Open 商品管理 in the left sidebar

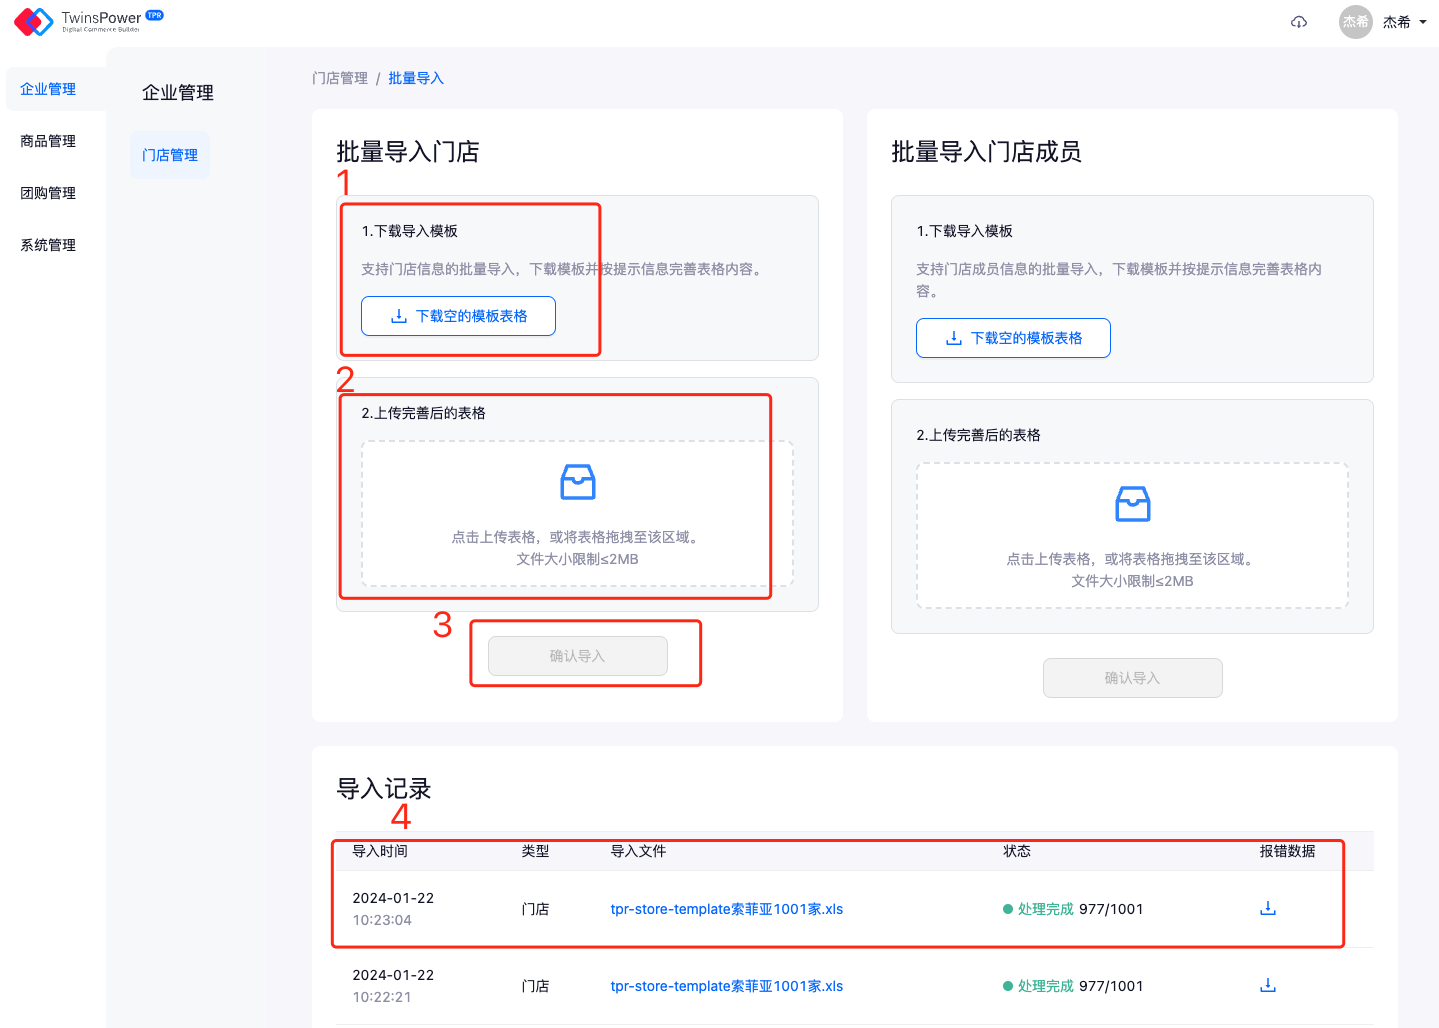pyautogui.click(x=48, y=141)
